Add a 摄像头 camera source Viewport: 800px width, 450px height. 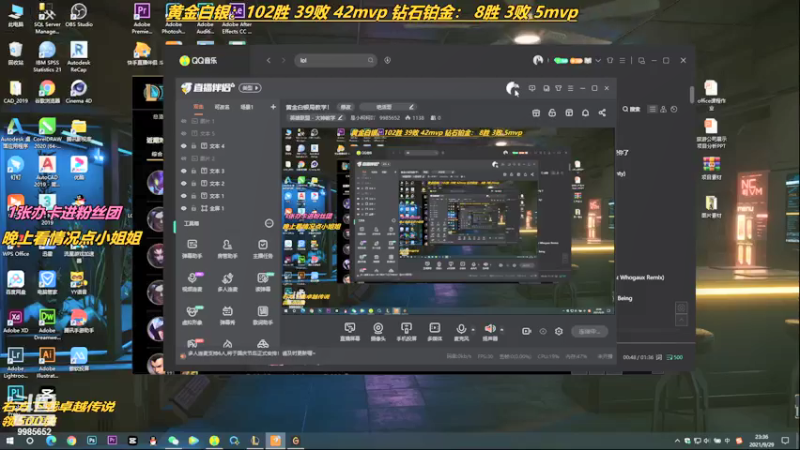378,332
